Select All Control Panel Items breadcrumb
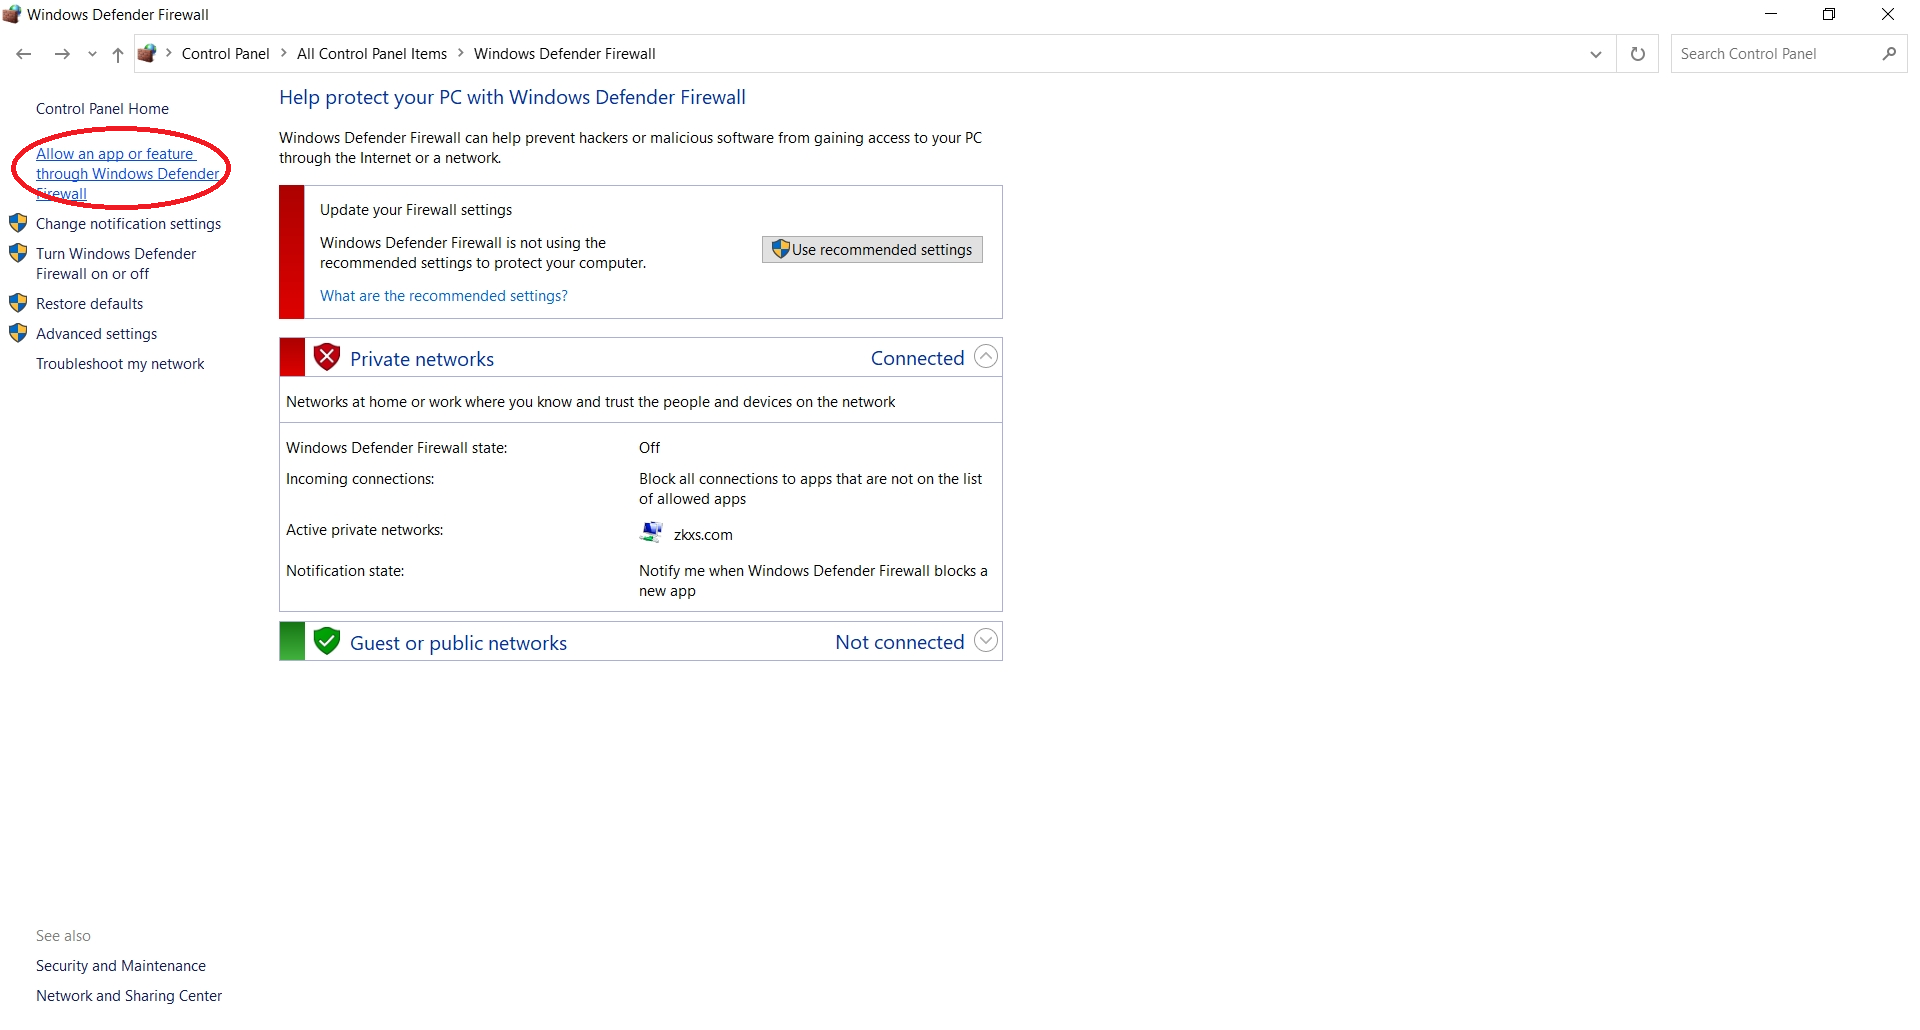 click(x=372, y=54)
